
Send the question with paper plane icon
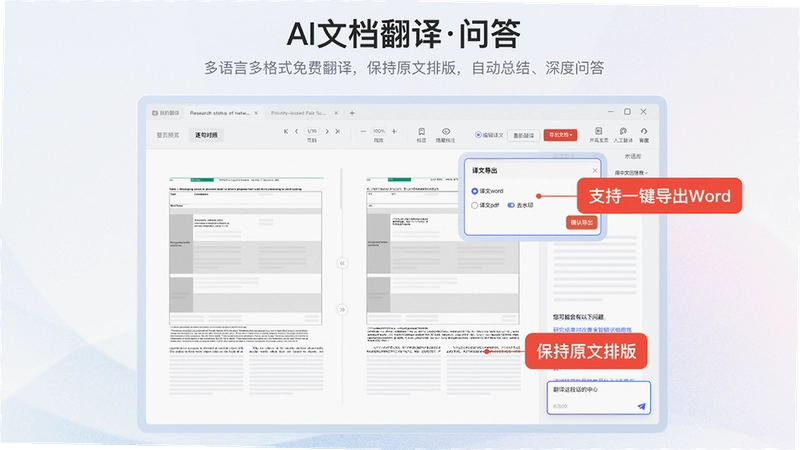[641, 406]
